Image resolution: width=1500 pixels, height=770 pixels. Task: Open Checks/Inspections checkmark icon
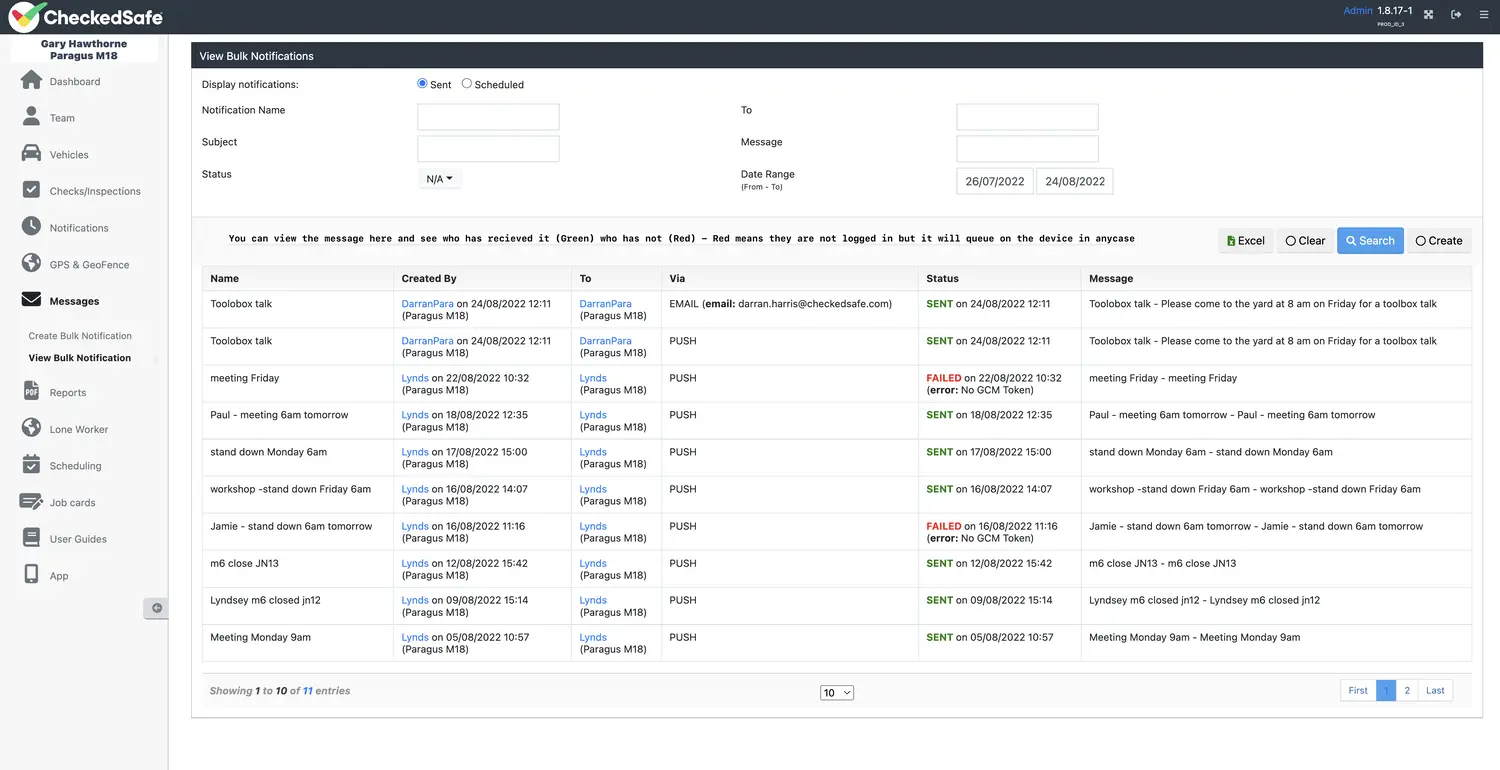(x=31, y=190)
